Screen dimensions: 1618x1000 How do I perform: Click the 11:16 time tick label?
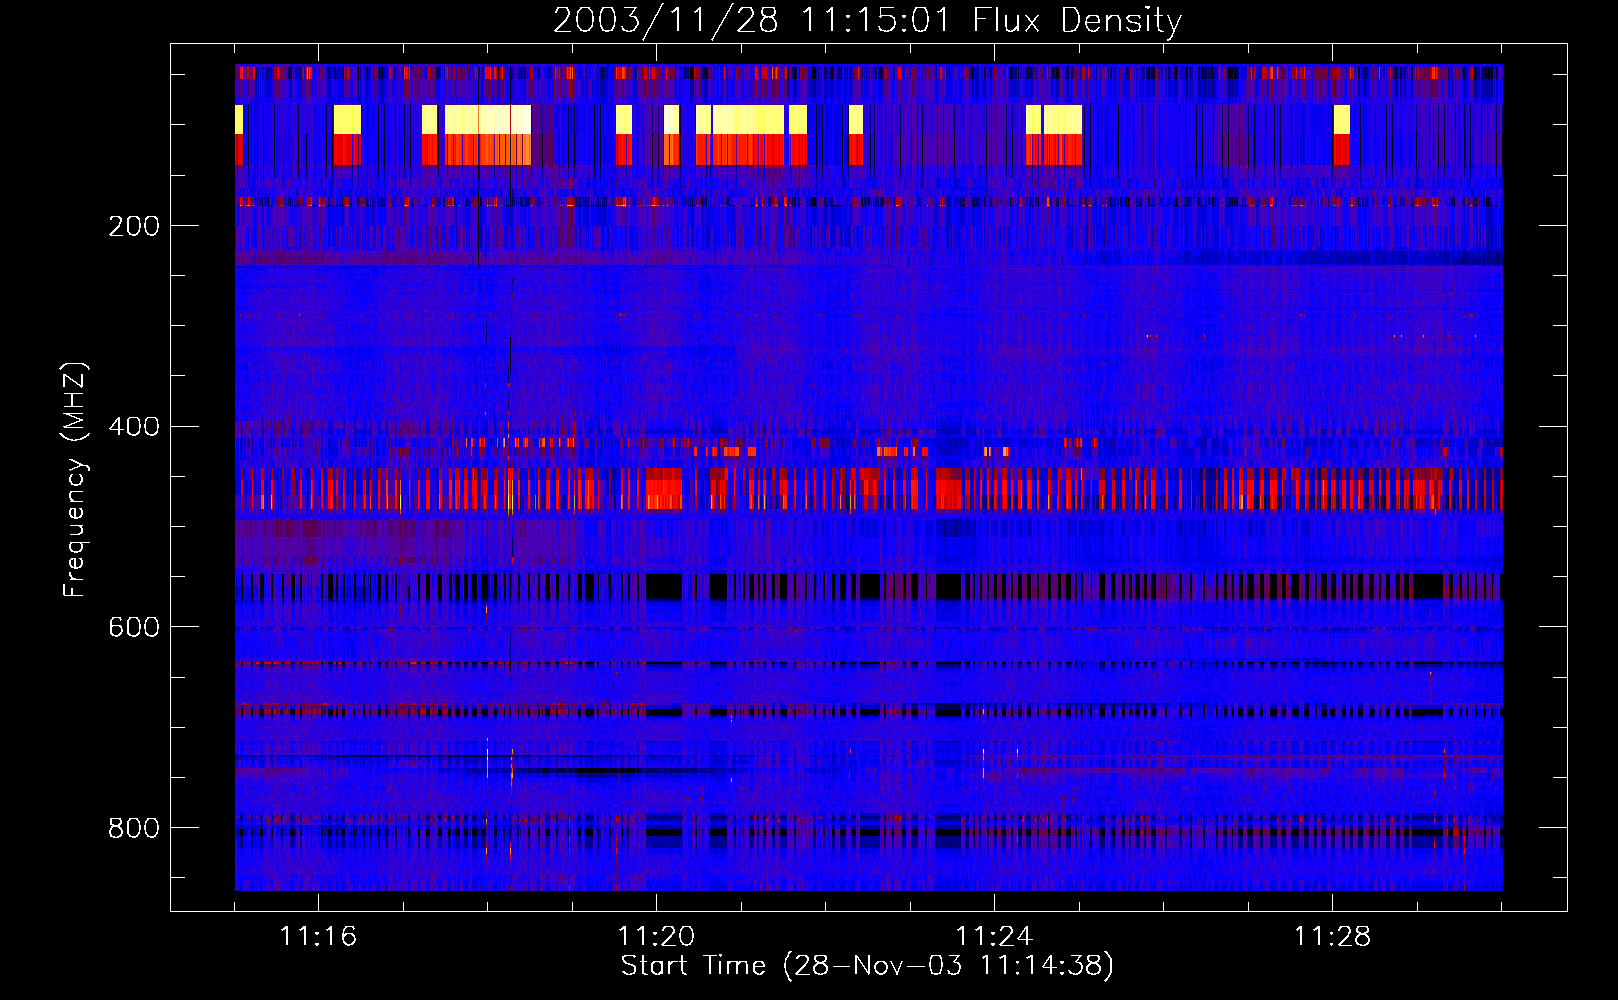(318, 936)
